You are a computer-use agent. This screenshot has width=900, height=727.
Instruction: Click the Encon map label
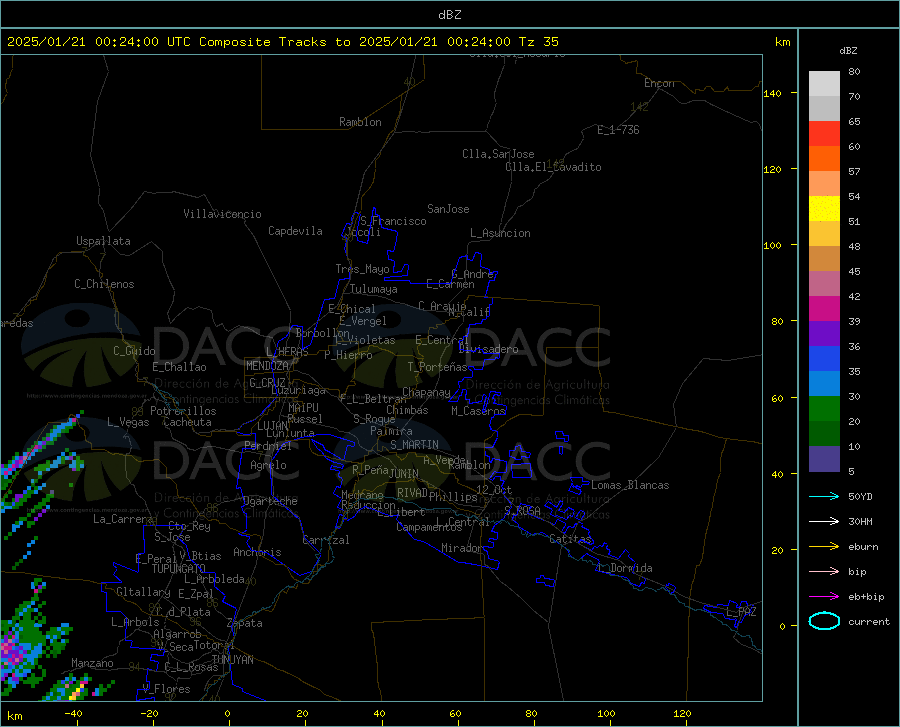point(659,83)
